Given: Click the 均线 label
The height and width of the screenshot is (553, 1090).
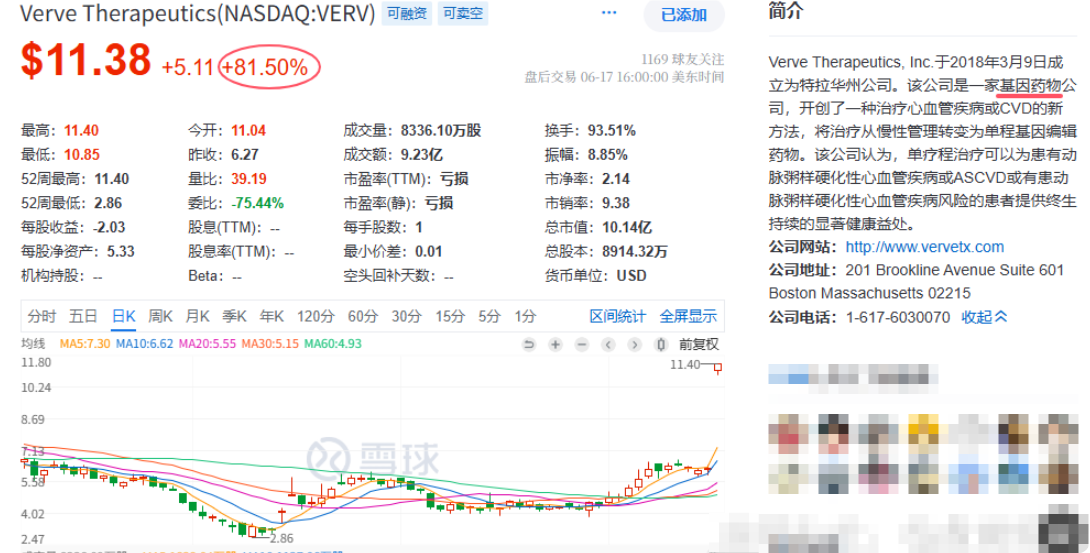Looking at the screenshot, I should [33, 344].
